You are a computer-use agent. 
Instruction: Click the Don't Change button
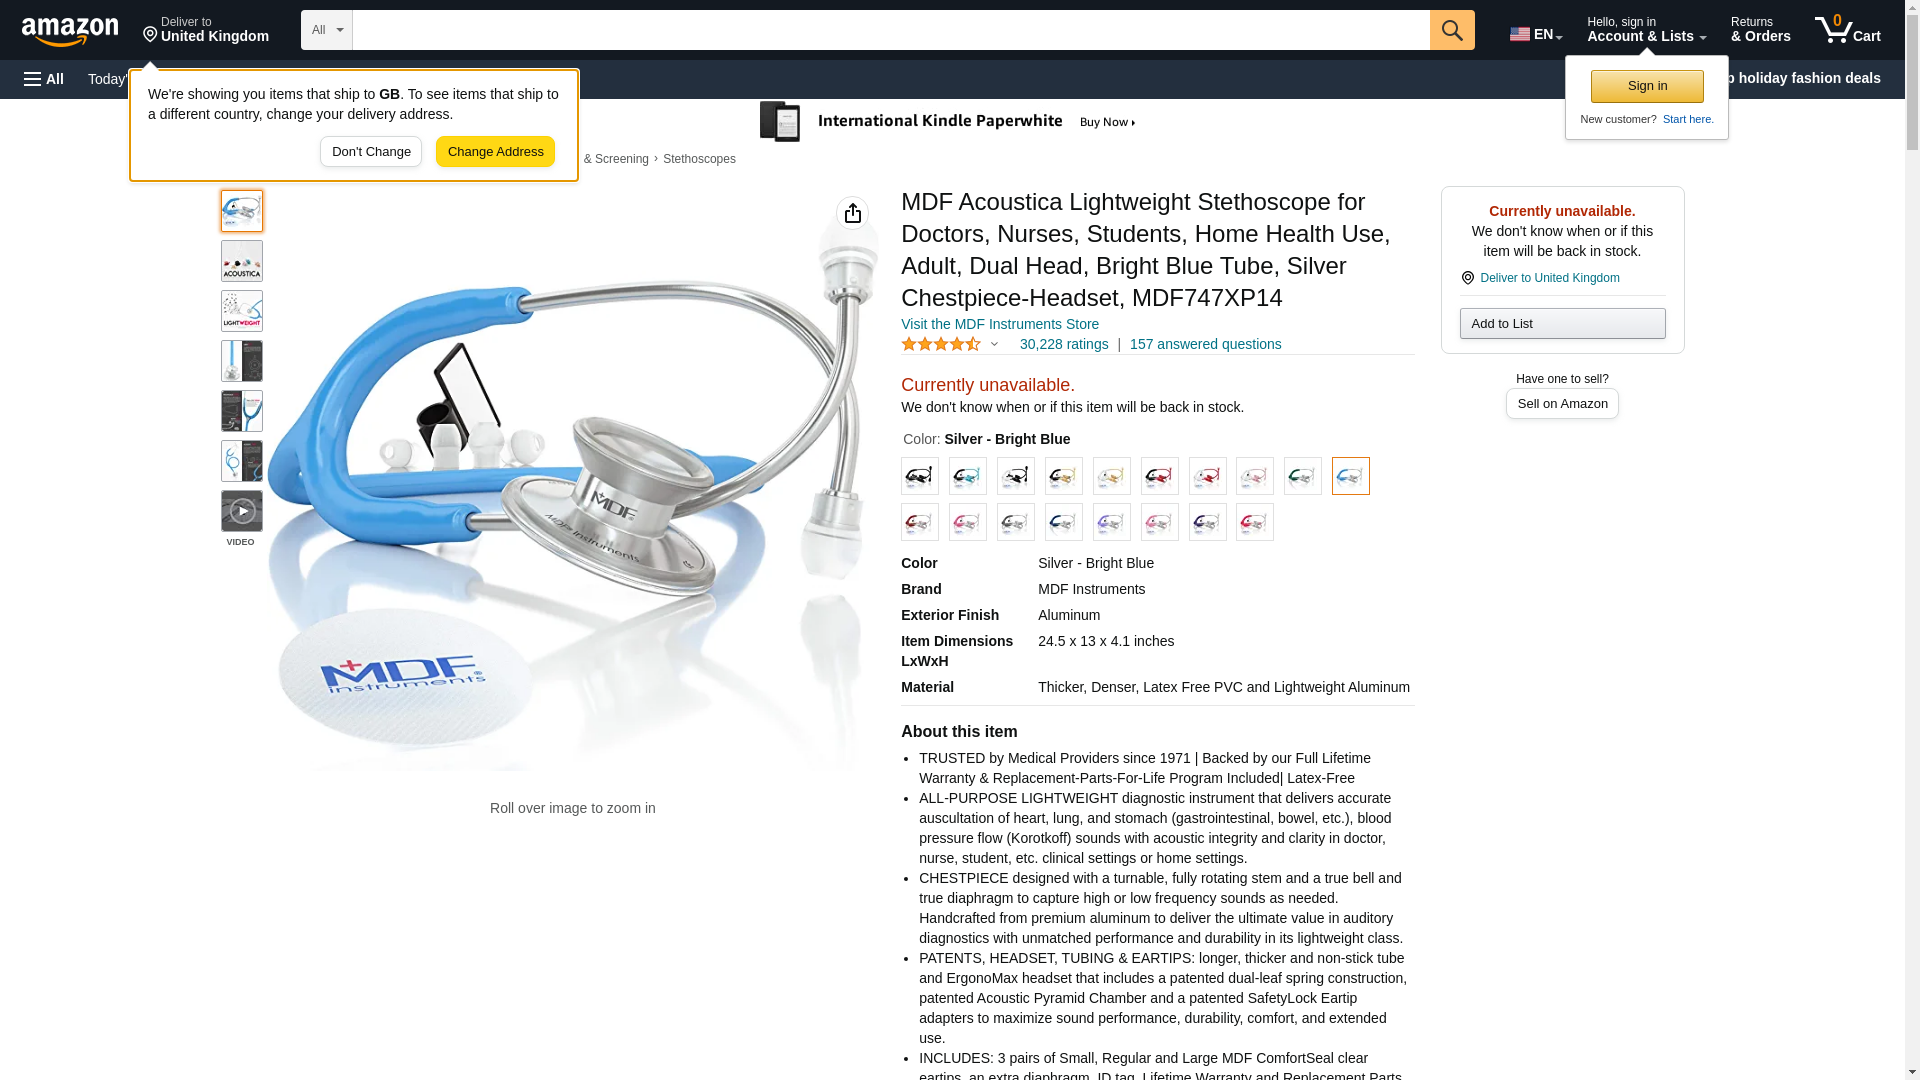pos(371,152)
